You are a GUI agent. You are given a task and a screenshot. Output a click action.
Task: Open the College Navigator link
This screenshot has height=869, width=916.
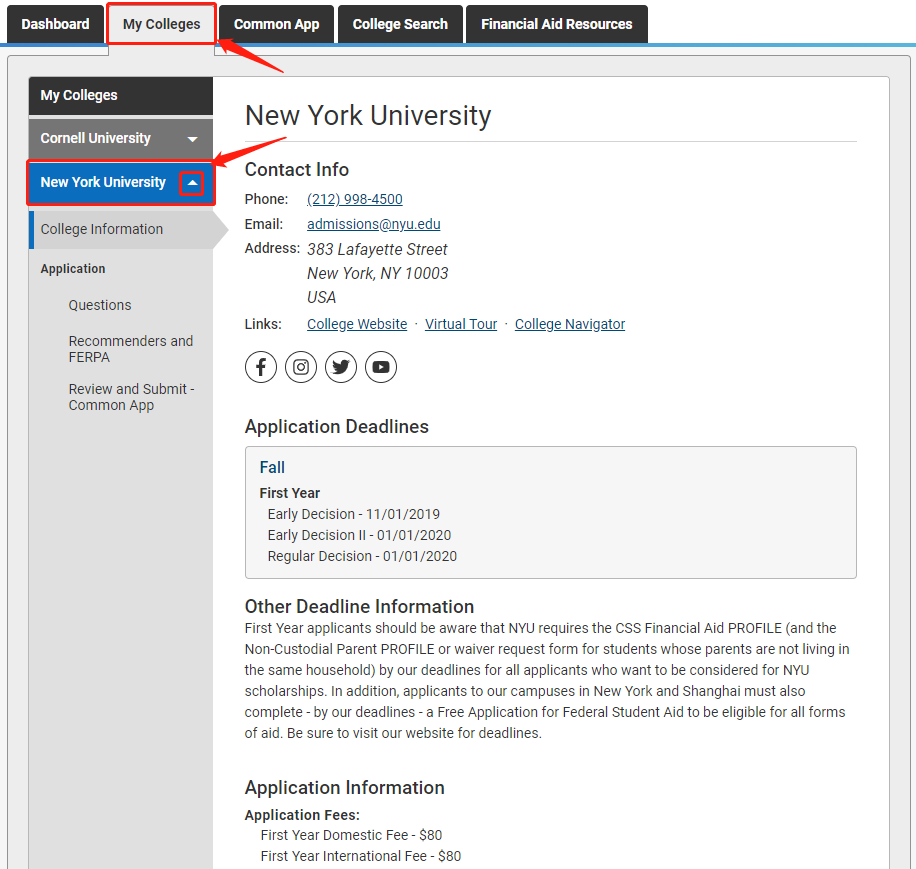pos(569,323)
